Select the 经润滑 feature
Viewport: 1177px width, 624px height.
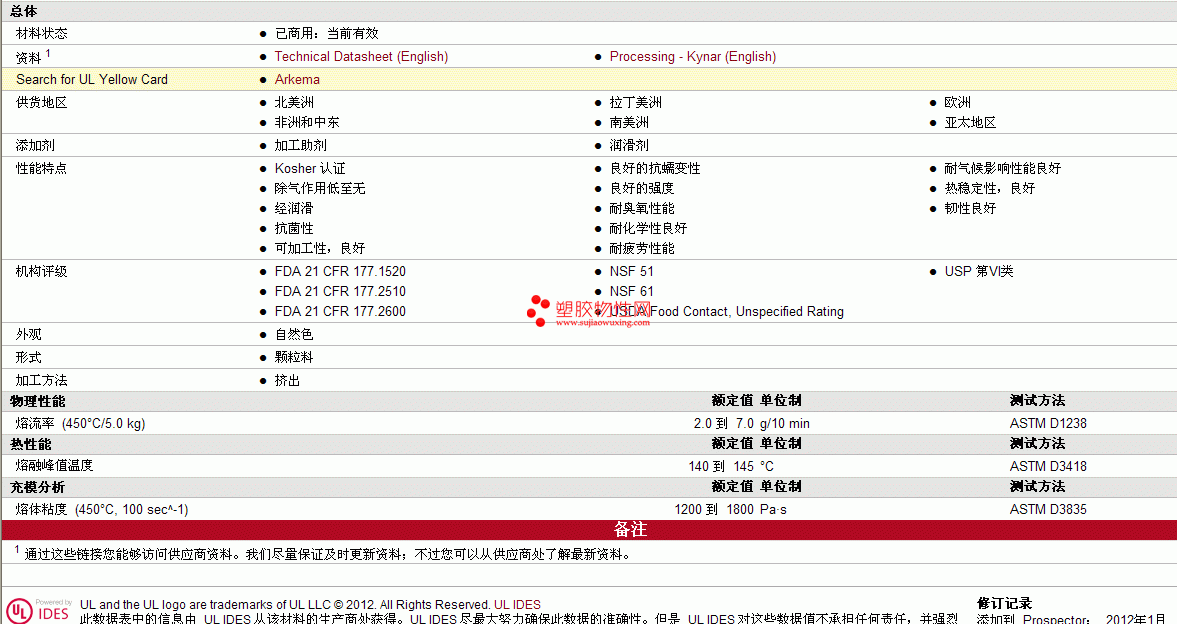[x=294, y=209]
